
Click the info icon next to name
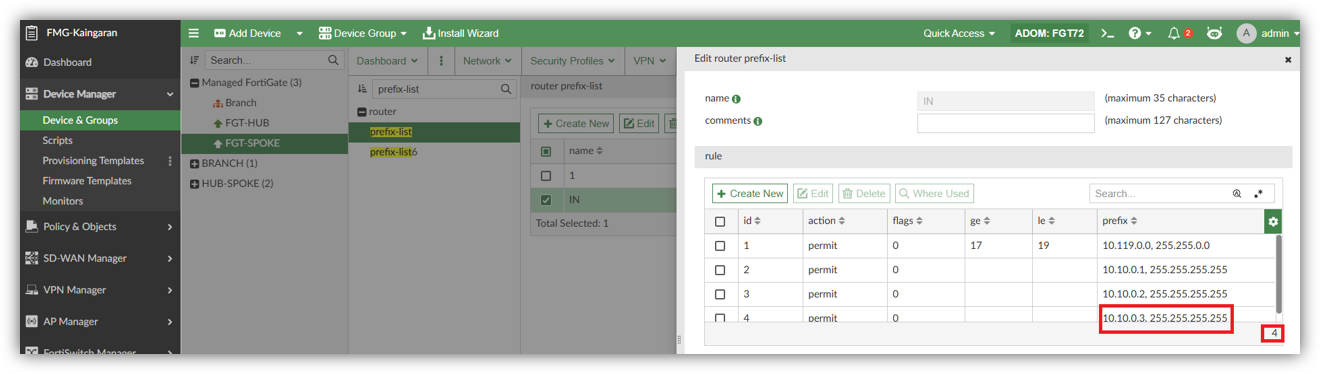pyautogui.click(x=737, y=99)
